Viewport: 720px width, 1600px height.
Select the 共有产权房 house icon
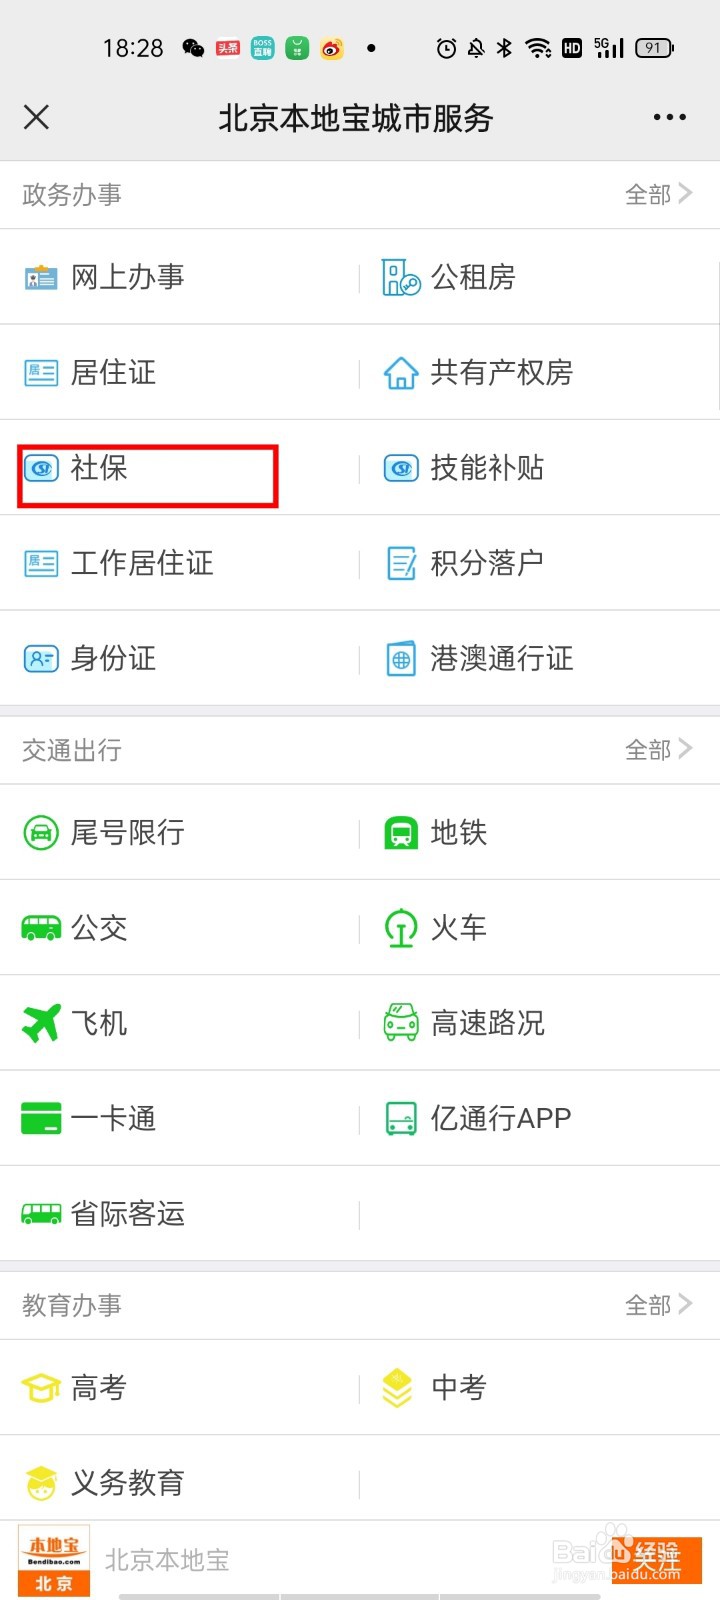pyautogui.click(x=401, y=373)
